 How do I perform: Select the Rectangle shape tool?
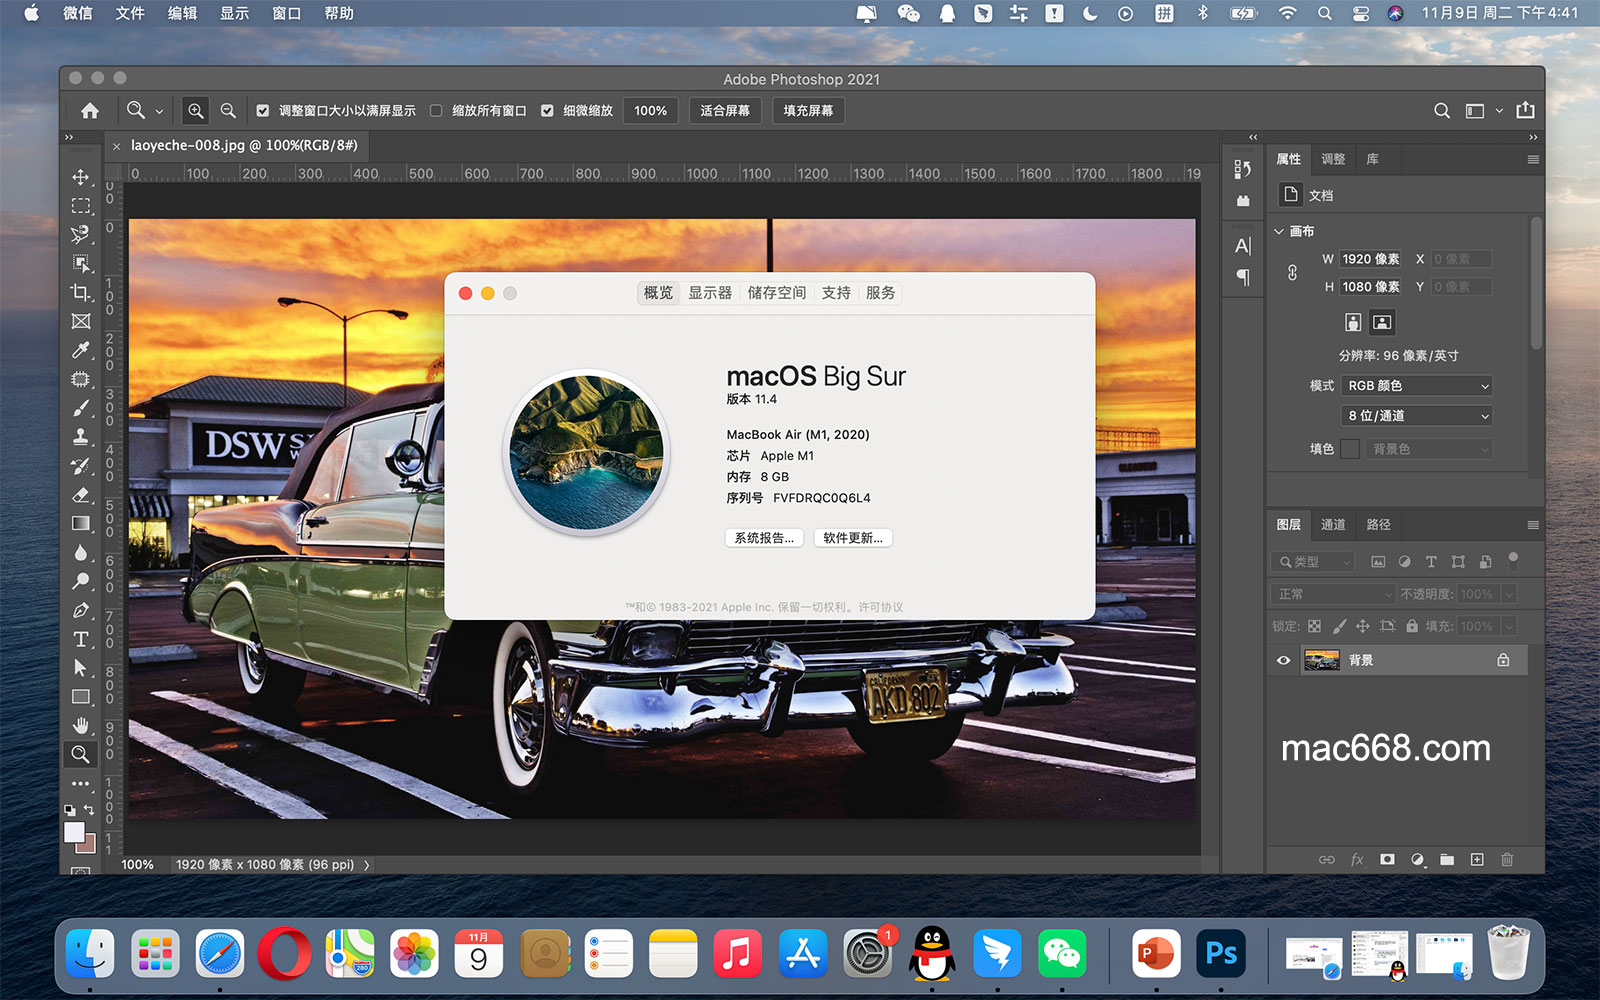tap(81, 697)
